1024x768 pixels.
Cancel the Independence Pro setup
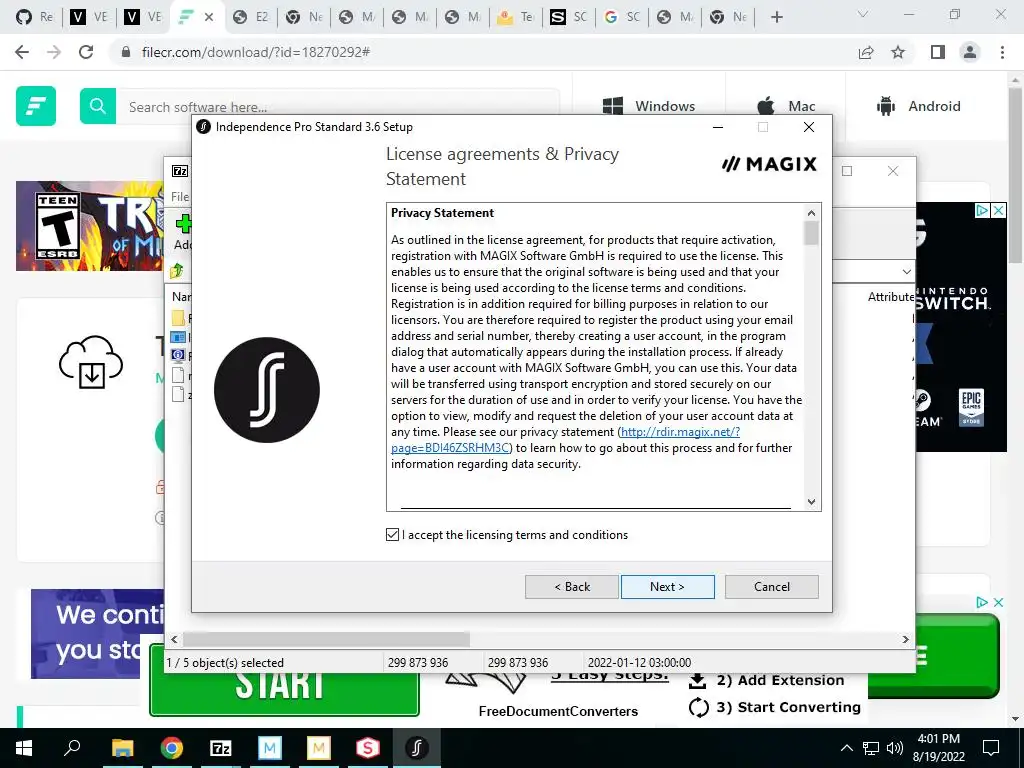coord(771,586)
